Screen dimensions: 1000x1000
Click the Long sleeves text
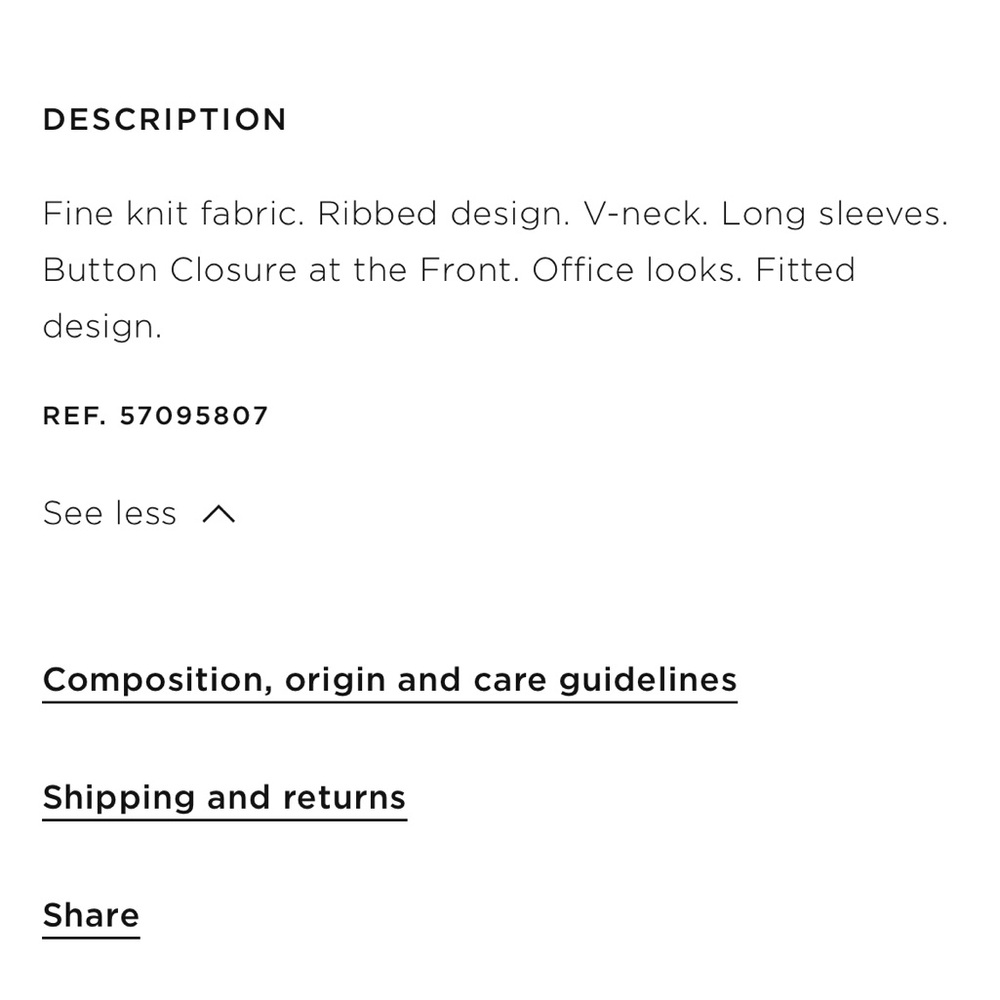point(834,213)
